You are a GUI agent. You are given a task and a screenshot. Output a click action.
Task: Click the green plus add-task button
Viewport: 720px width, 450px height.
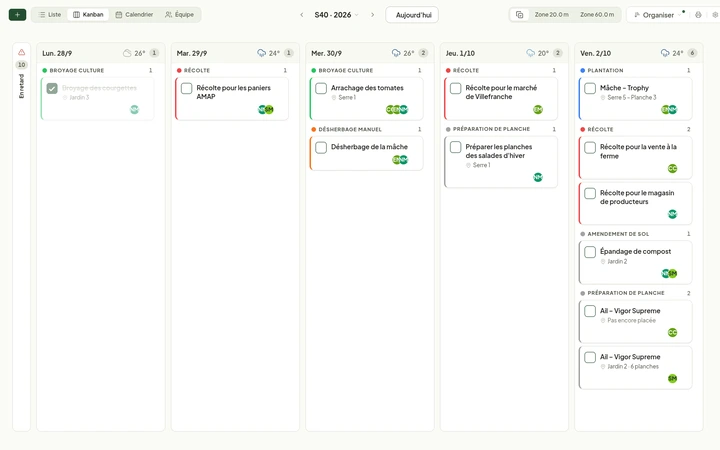(x=17, y=15)
